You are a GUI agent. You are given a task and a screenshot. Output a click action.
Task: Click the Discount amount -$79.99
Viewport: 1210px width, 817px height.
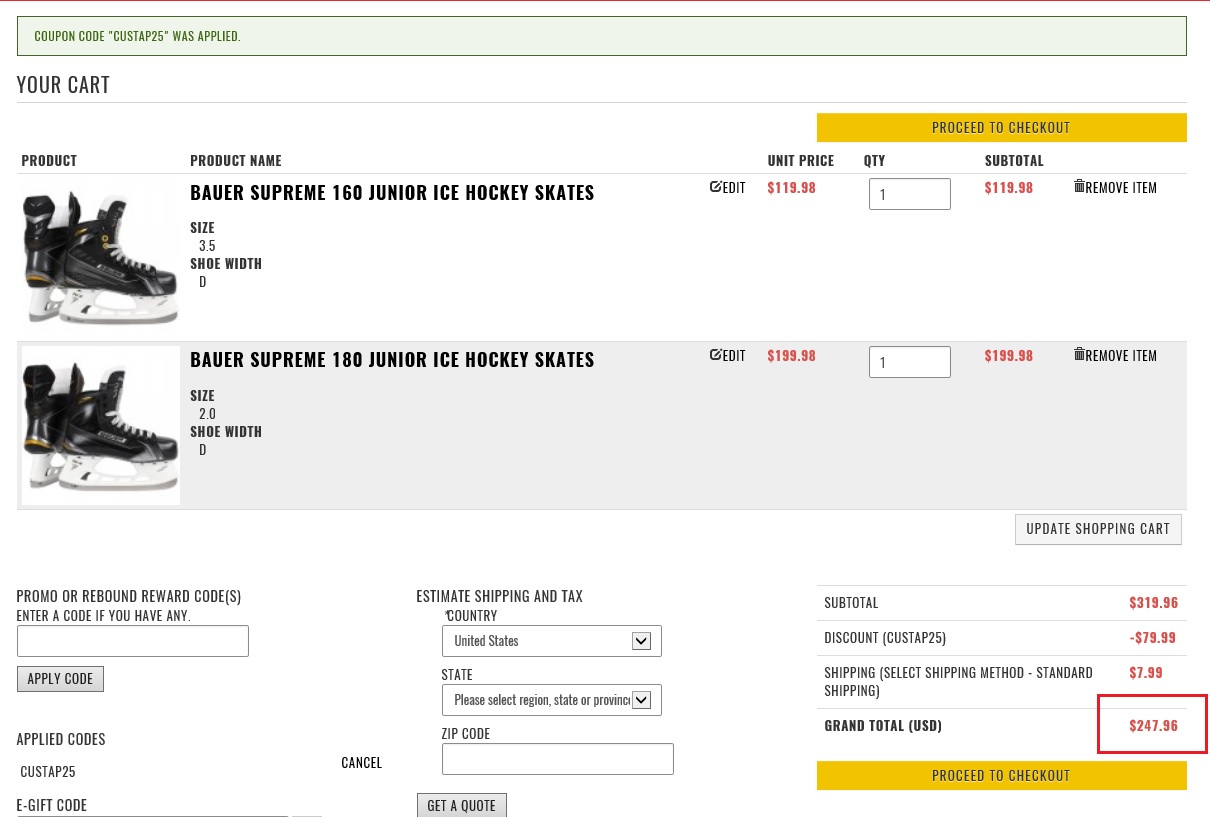tap(1153, 638)
